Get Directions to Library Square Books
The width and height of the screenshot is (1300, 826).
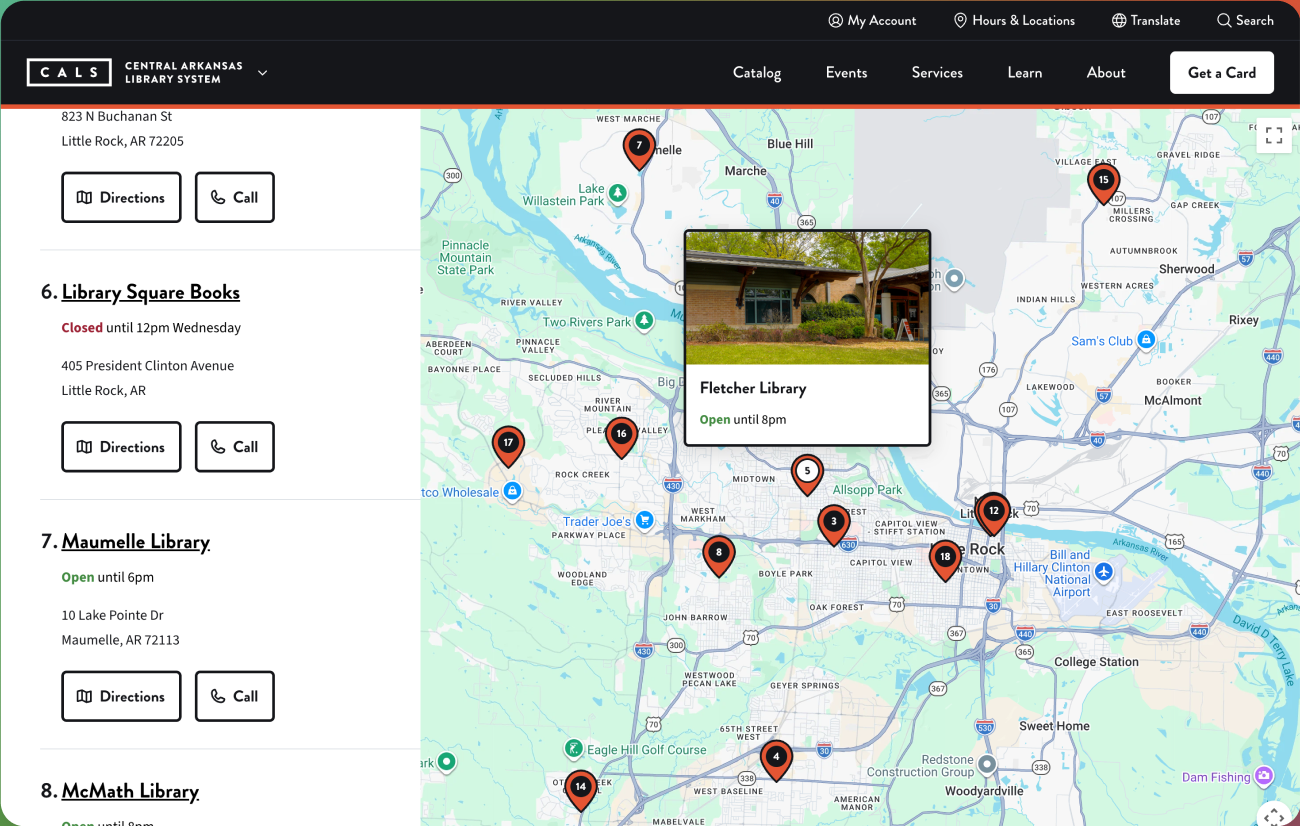[121, 447]
